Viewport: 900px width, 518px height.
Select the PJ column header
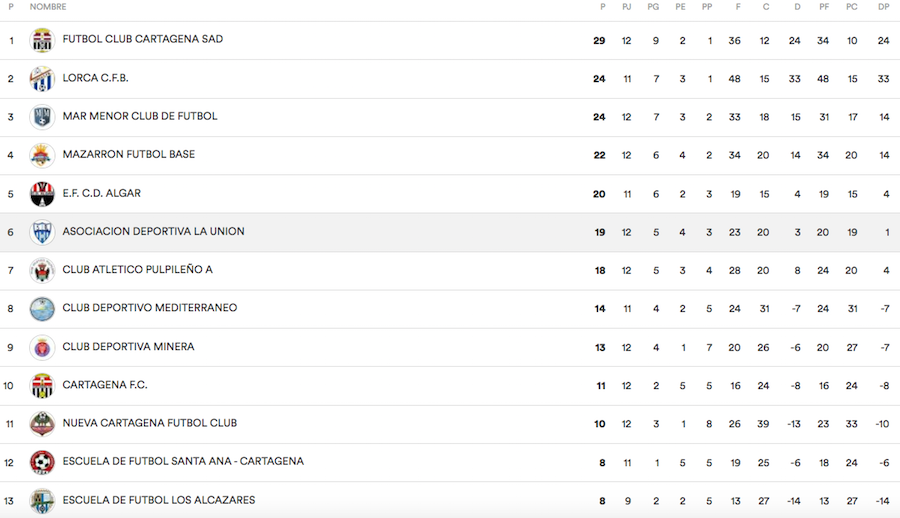627,7
